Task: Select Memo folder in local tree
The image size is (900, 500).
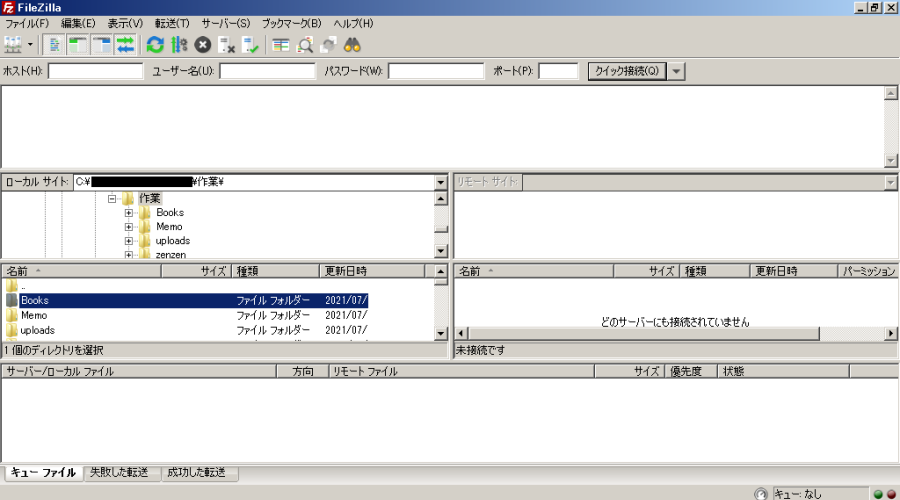Action: 169,227
